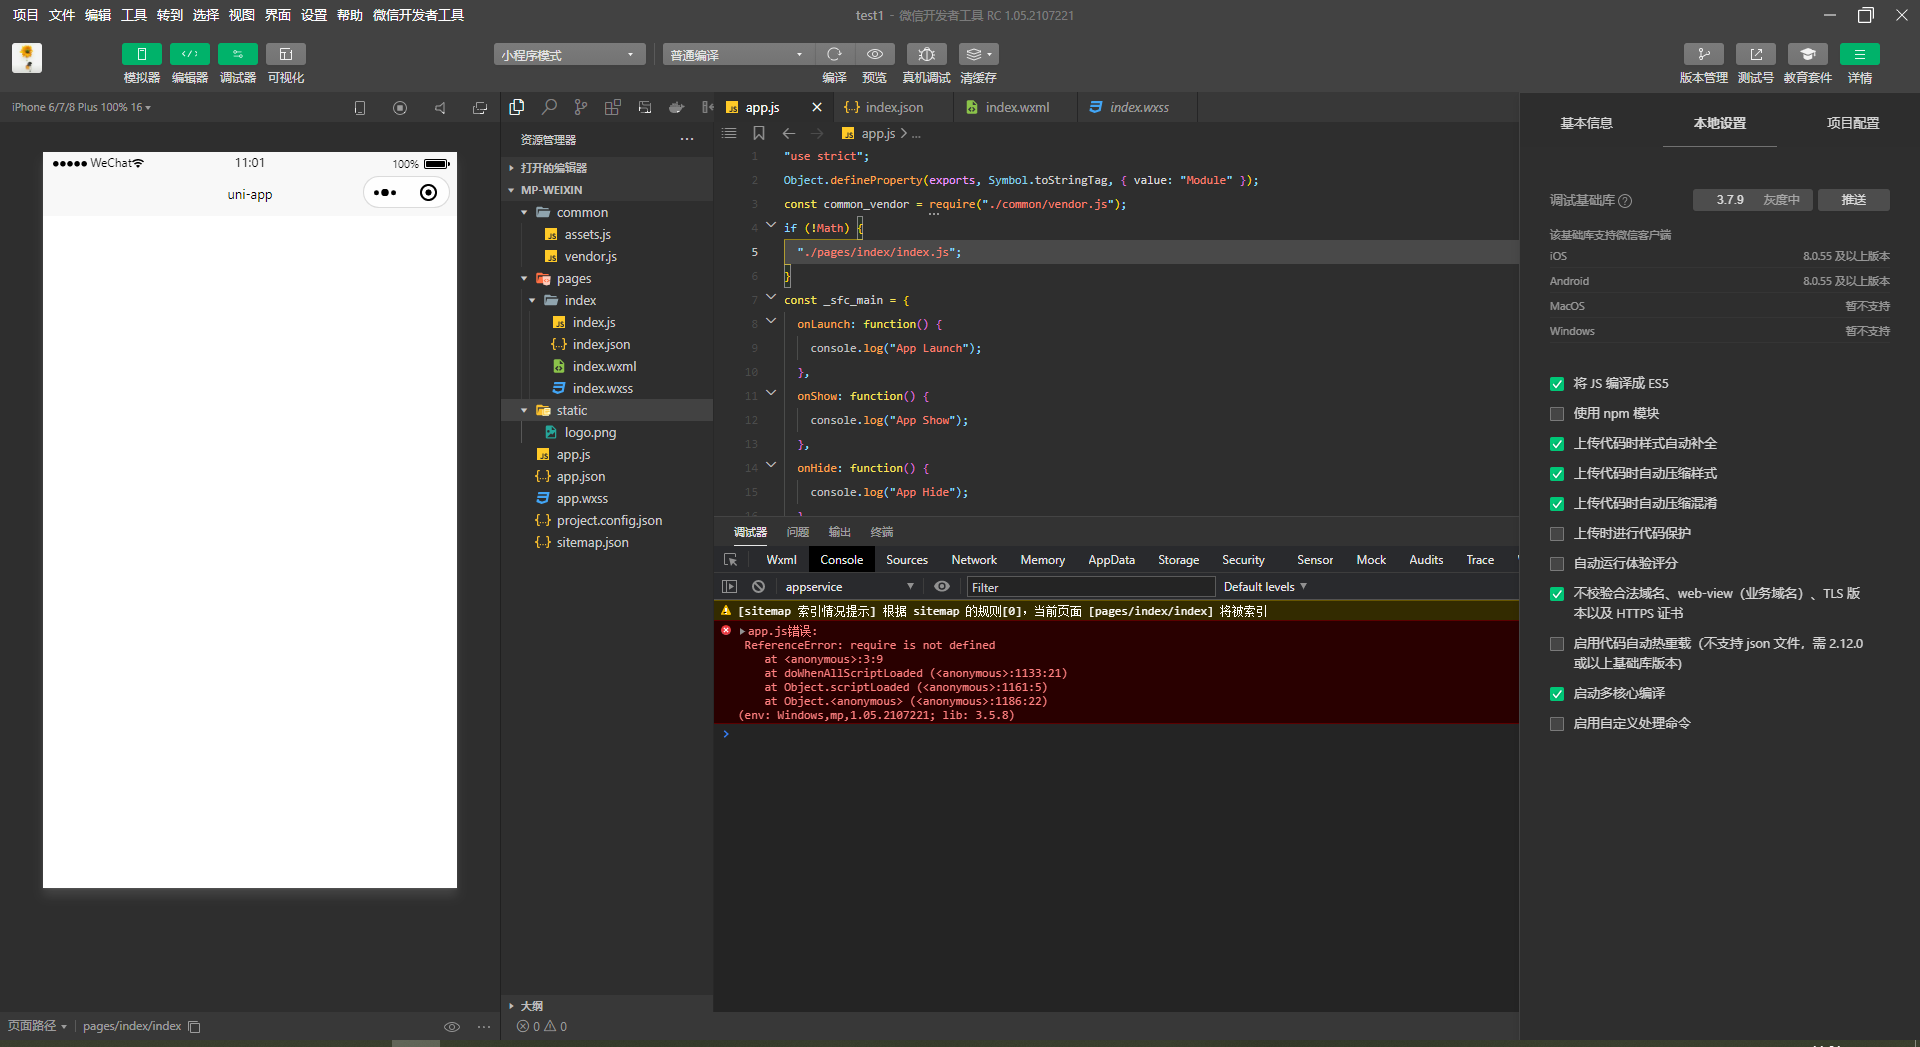Viewport: 1920px width, 1047px height.
Task: Switch to the project configuration tab
Action: click(1853, 123)
